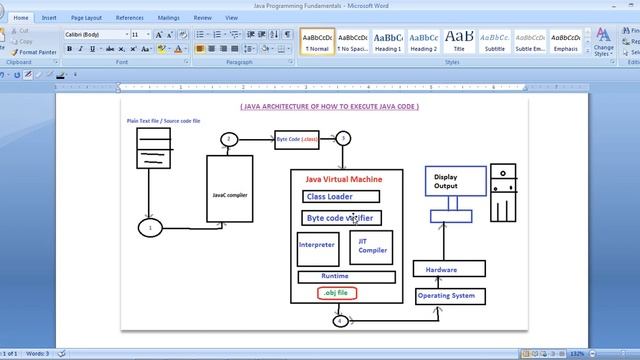Open the Review tab

202,18
